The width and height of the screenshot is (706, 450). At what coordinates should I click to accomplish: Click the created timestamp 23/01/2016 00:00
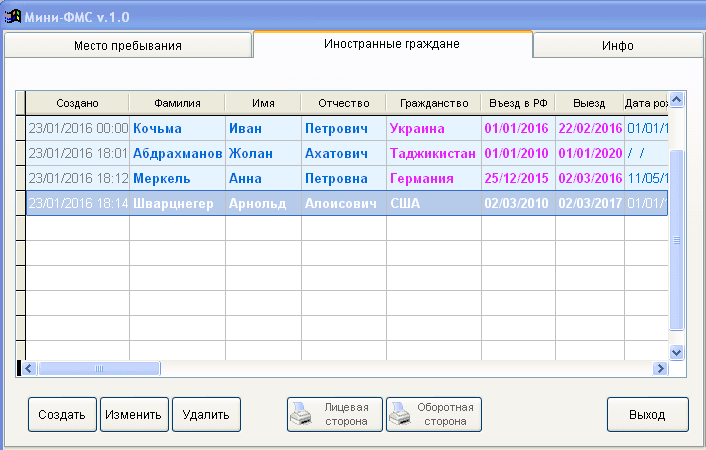point(78,128)
